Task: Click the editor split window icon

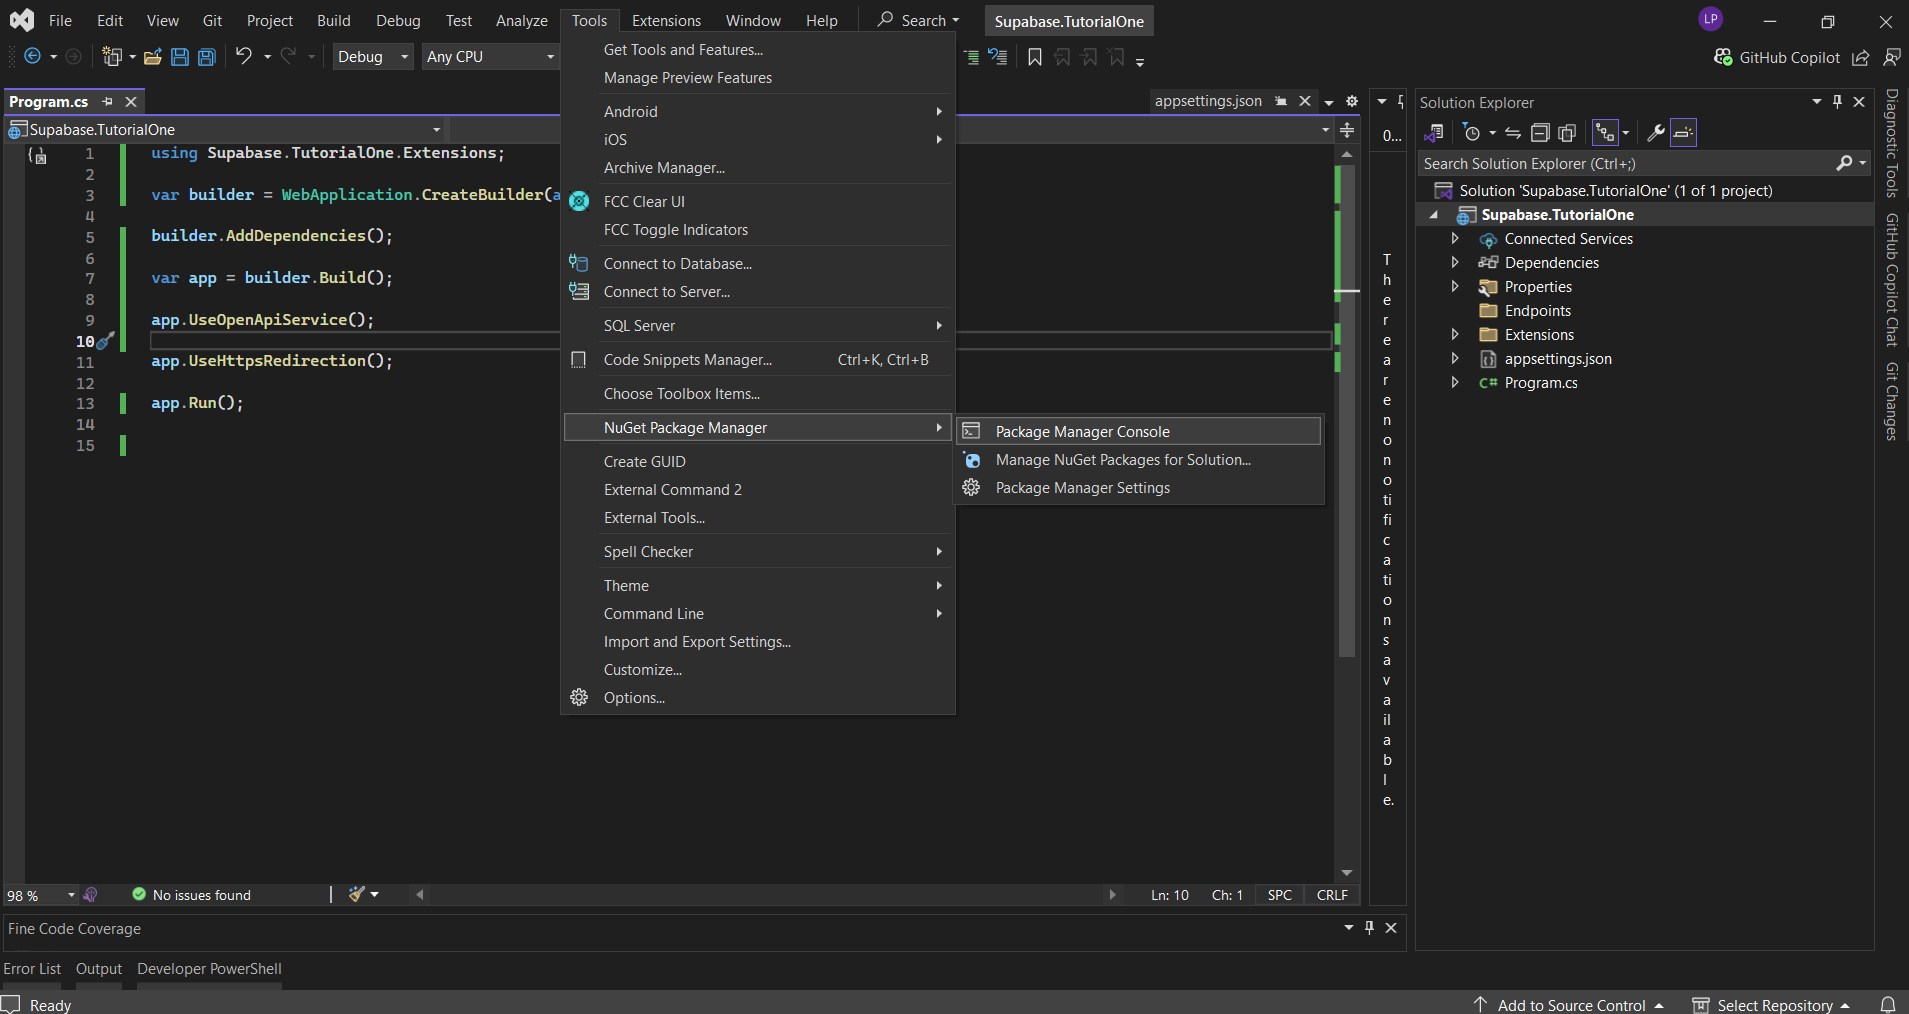Action: (x=1347, y=130)
